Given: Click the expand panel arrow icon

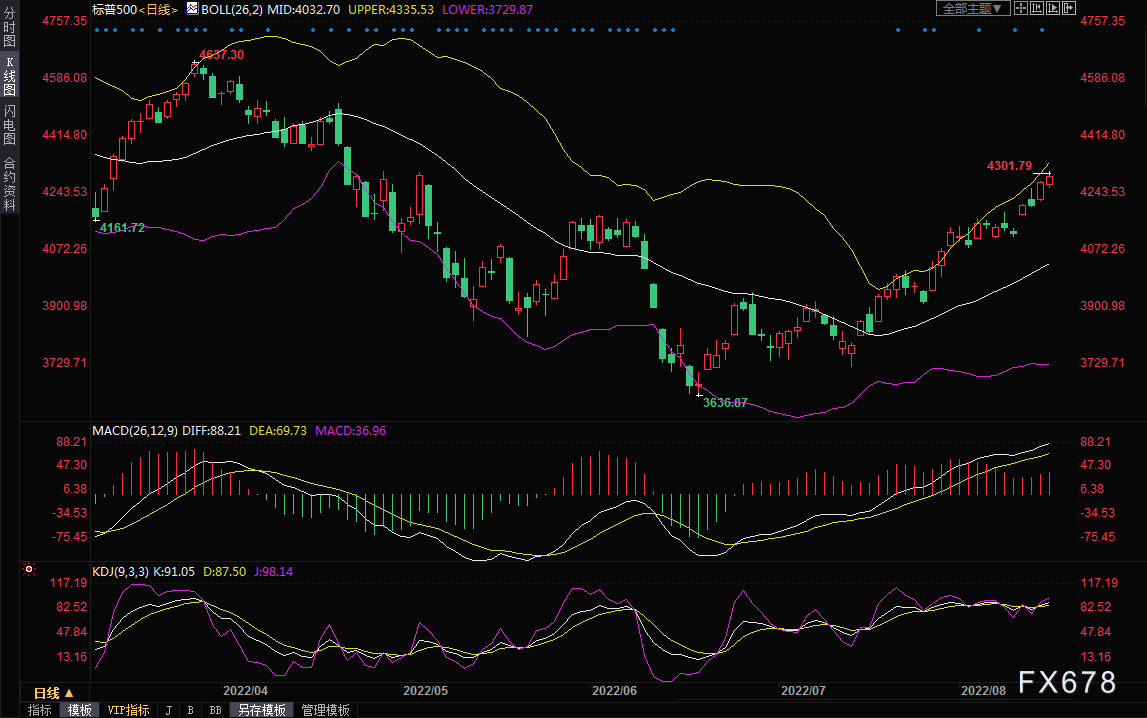Looking at the screenshot, I should click(x=1069, y=8).
